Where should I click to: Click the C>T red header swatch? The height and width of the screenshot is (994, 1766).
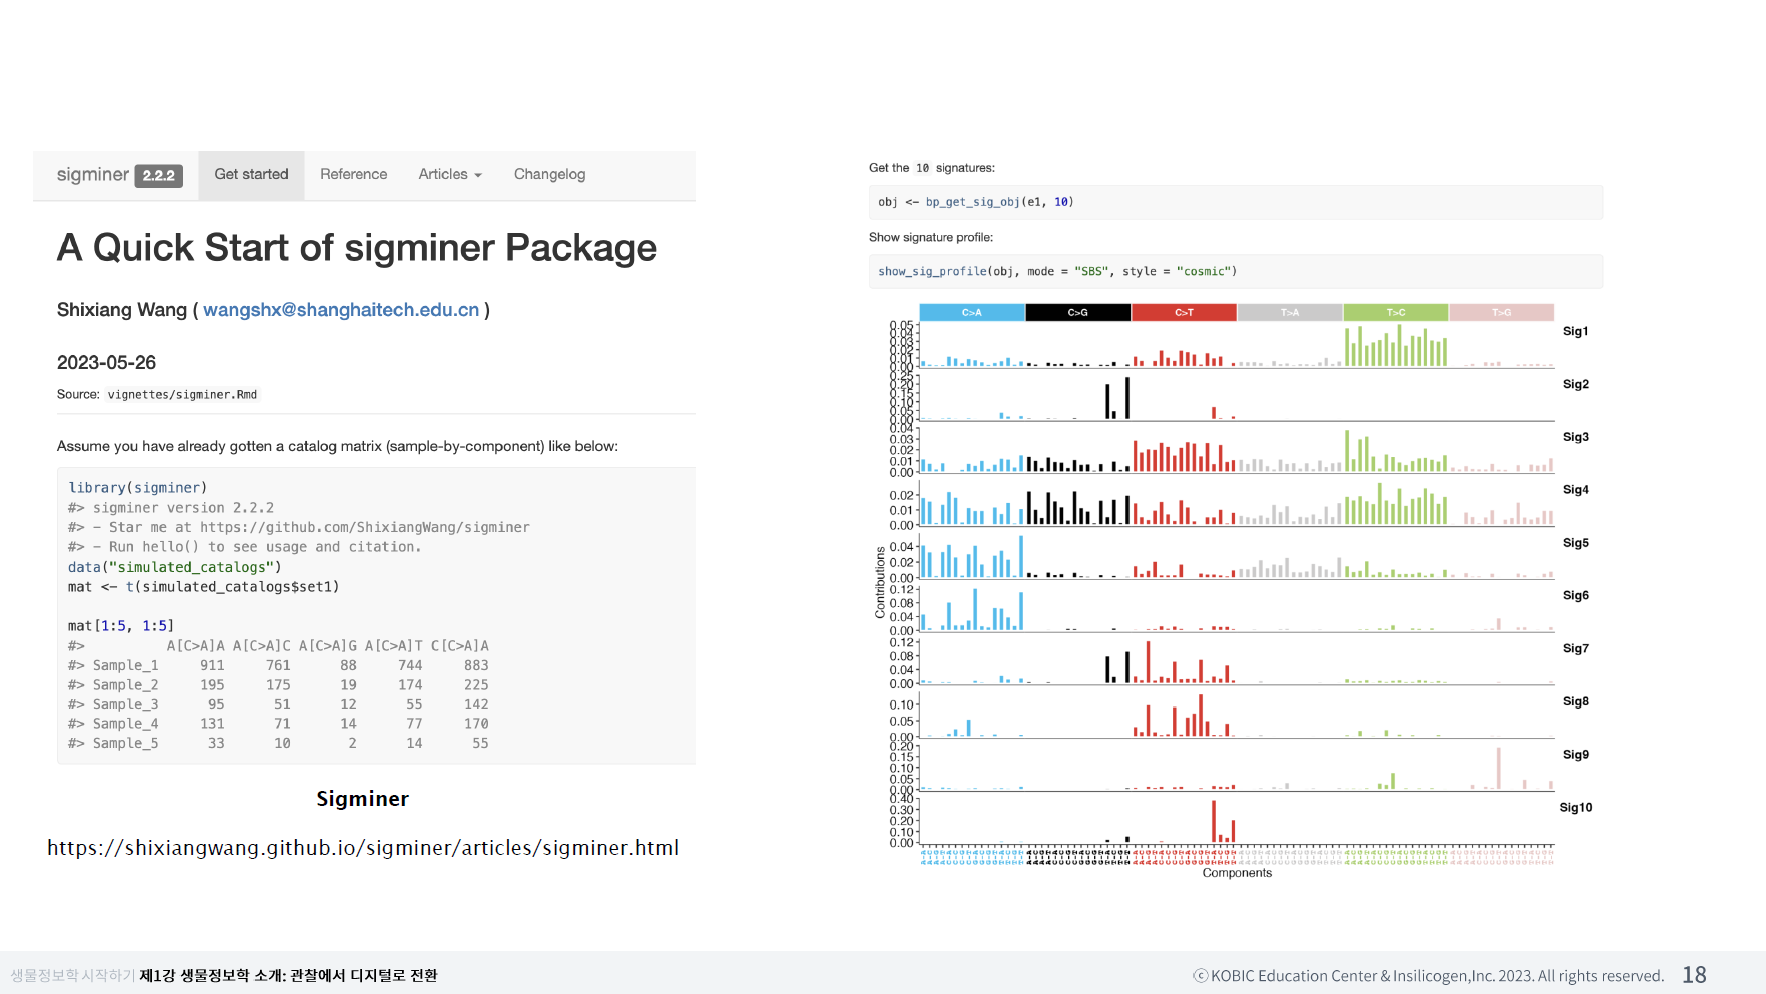[1184, 312]
